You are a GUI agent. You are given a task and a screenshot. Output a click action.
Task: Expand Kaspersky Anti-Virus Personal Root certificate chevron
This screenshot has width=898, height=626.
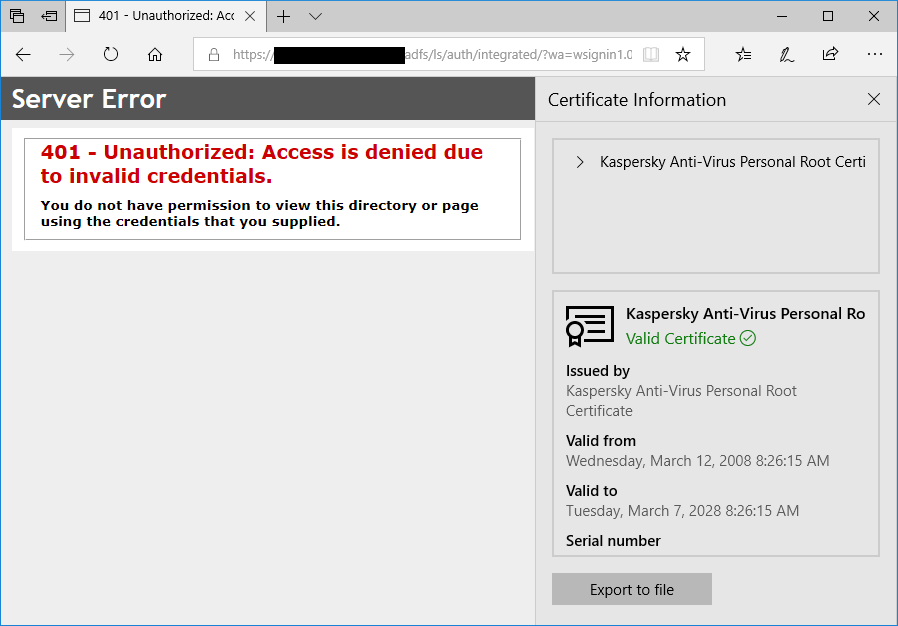580,162
